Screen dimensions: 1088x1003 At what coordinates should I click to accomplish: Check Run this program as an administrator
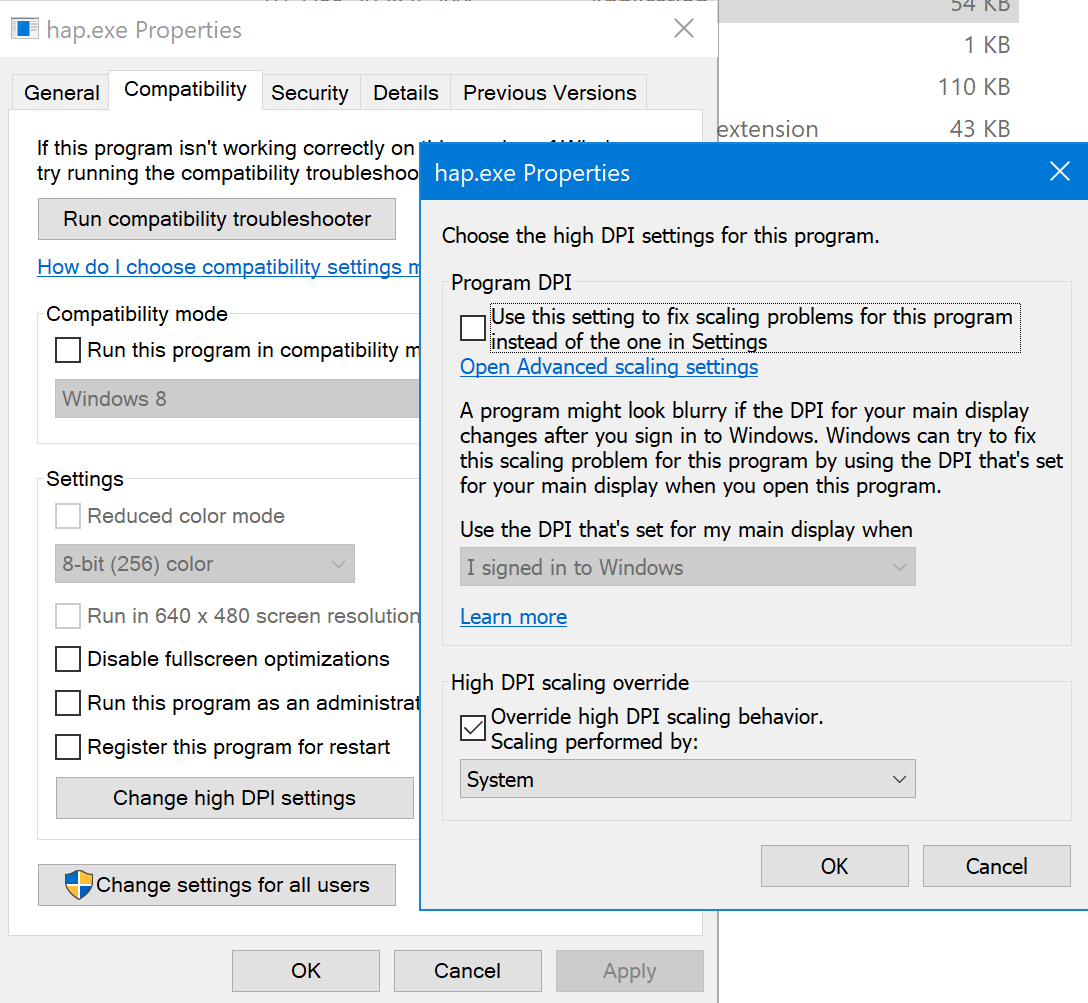pos(67,703)
